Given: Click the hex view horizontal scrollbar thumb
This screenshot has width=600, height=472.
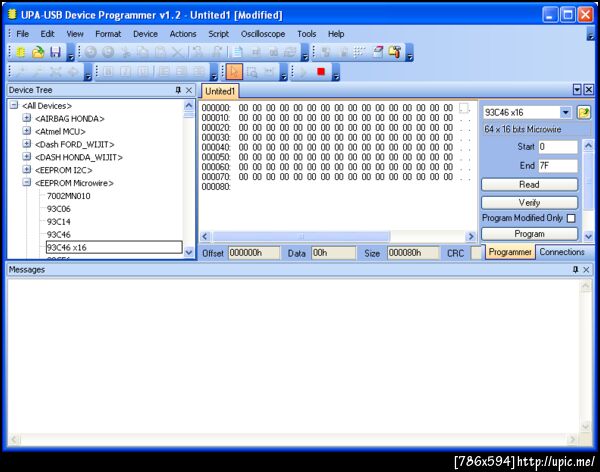Looking at the screenshot, I should pyautogui.click(x=301, y=237).
